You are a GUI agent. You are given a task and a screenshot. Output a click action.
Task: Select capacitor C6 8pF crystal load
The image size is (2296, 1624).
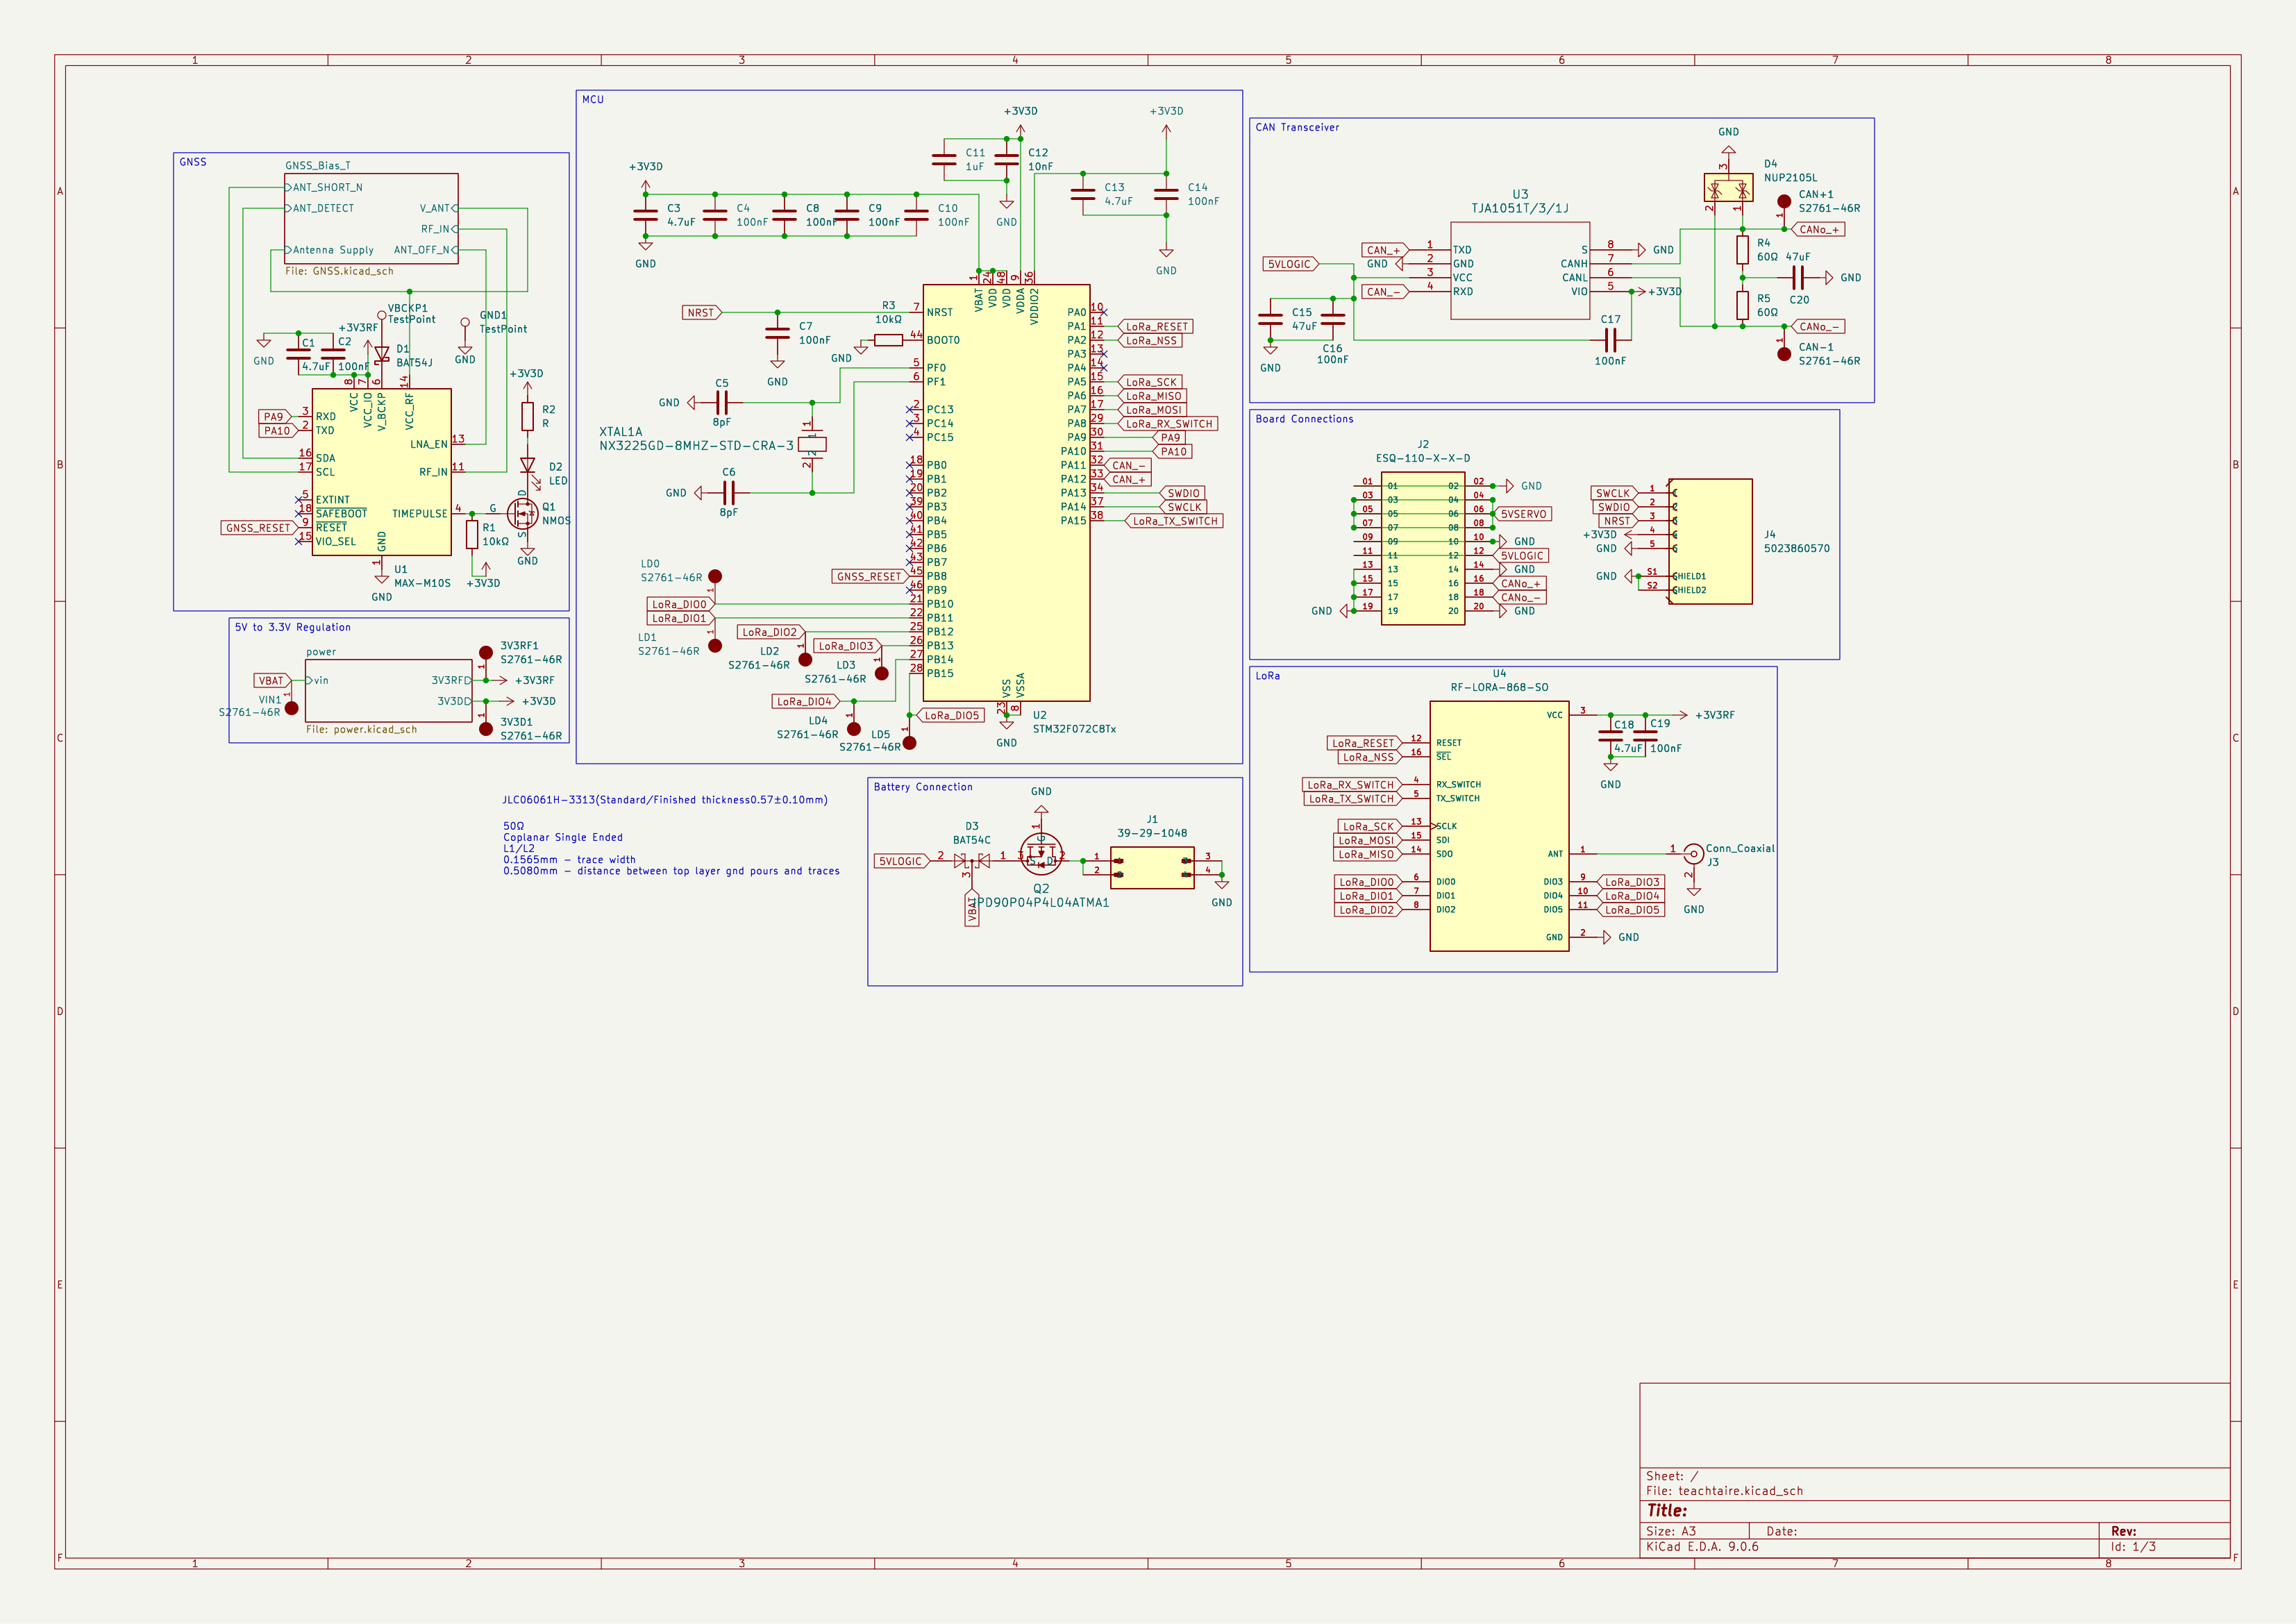(x=729, y=493)
